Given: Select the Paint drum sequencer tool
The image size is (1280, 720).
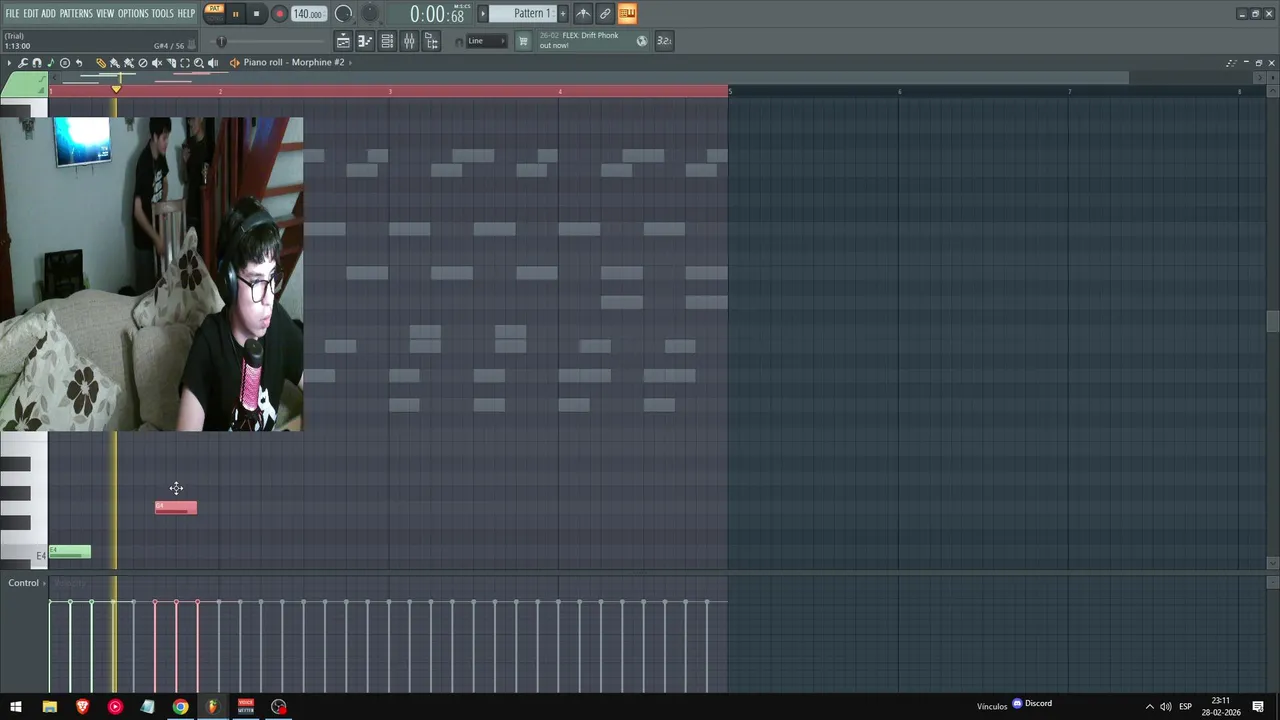Looking at the screenshot, I should tap(129, 63).
